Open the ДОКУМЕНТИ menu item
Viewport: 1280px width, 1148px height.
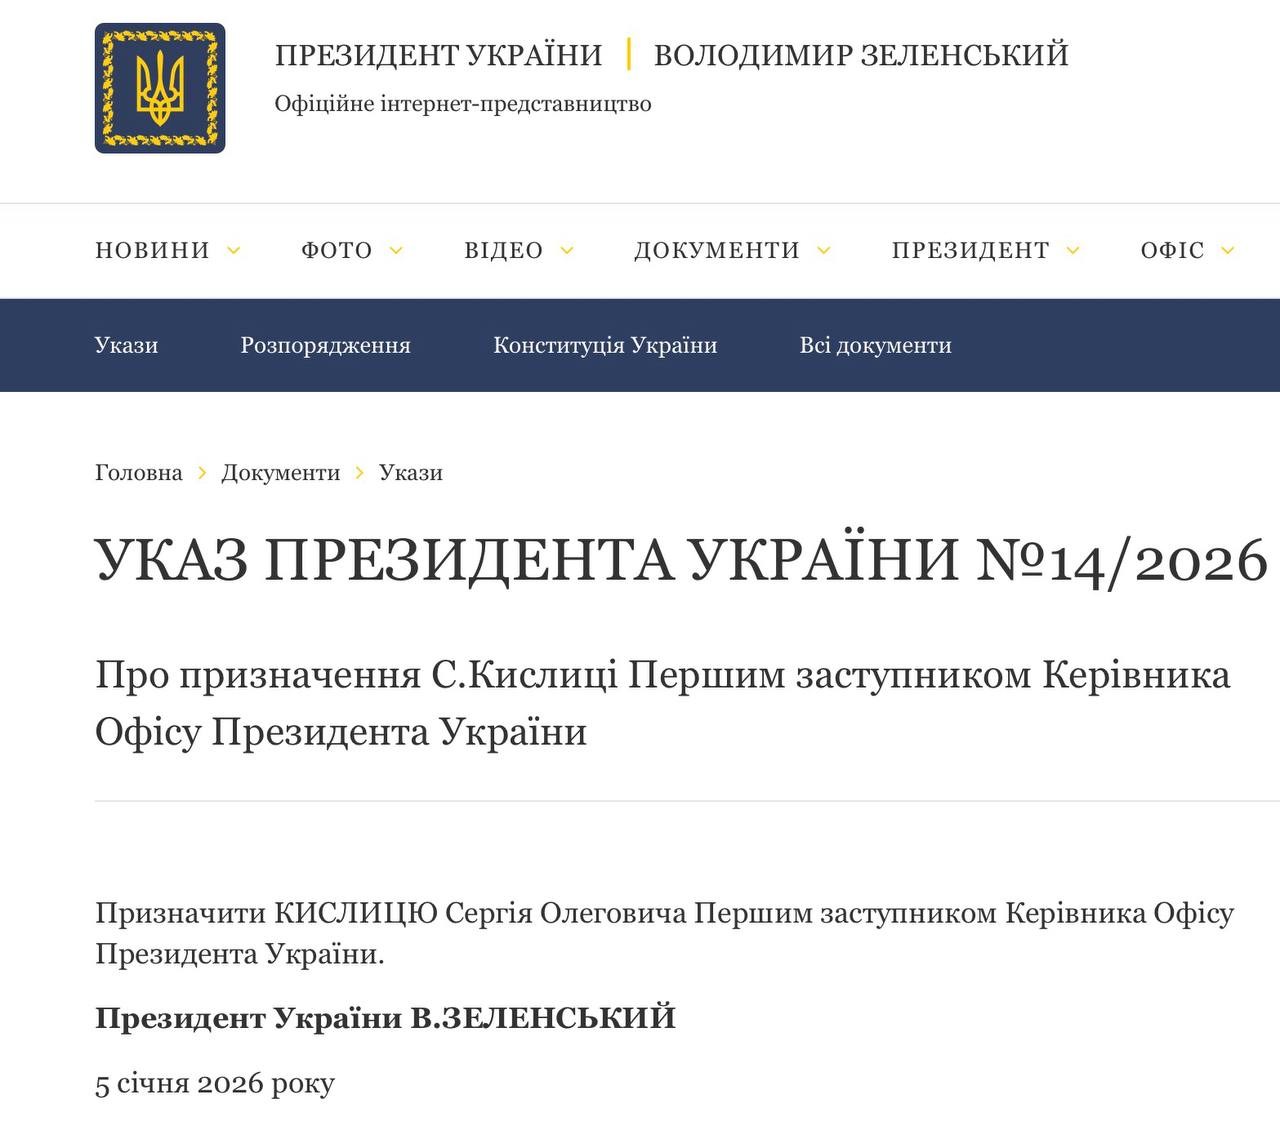[716, 250]
